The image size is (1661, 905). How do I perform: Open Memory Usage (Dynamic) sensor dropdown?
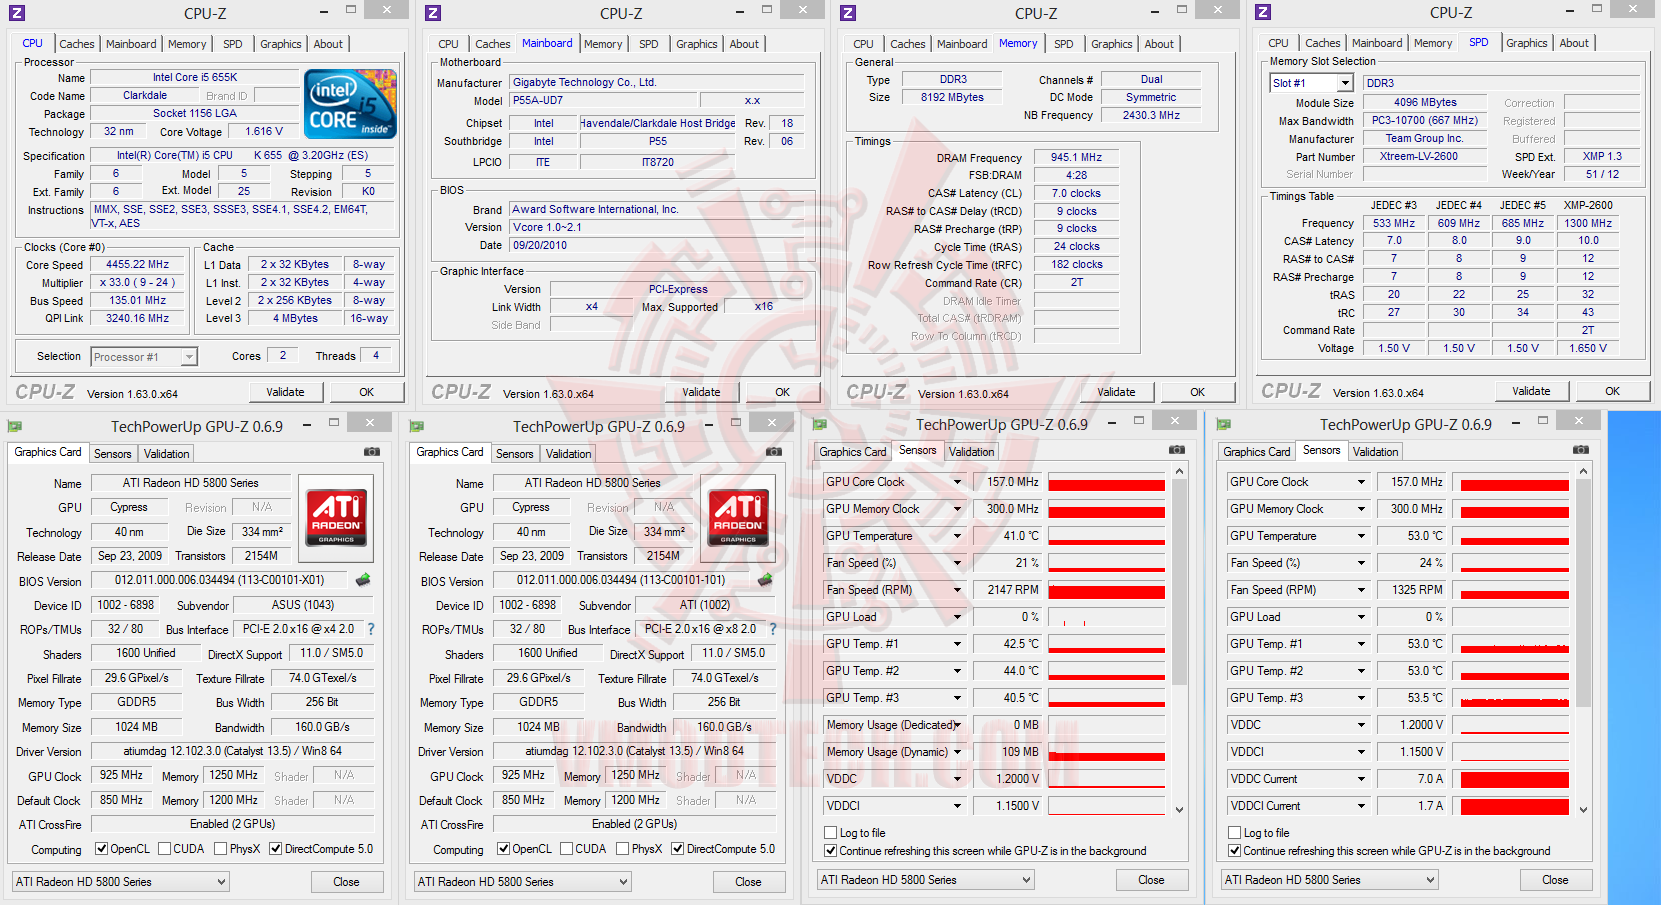(957, 752)
